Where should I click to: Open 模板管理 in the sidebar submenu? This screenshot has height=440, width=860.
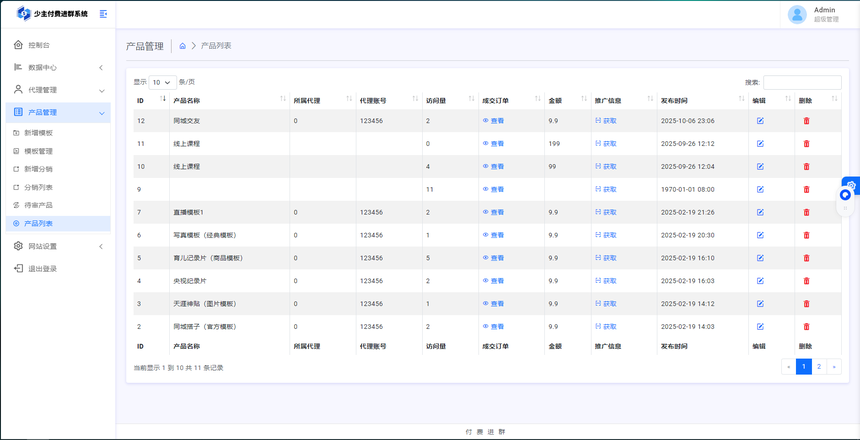(38, 151)
